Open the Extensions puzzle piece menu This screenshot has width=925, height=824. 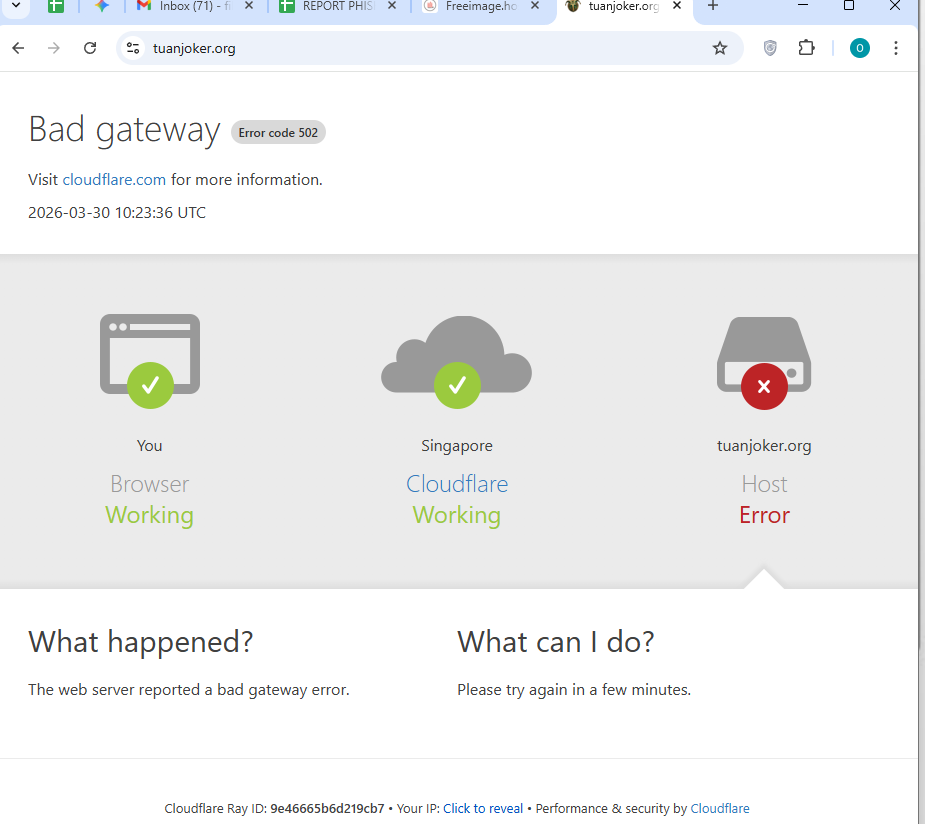806,48
